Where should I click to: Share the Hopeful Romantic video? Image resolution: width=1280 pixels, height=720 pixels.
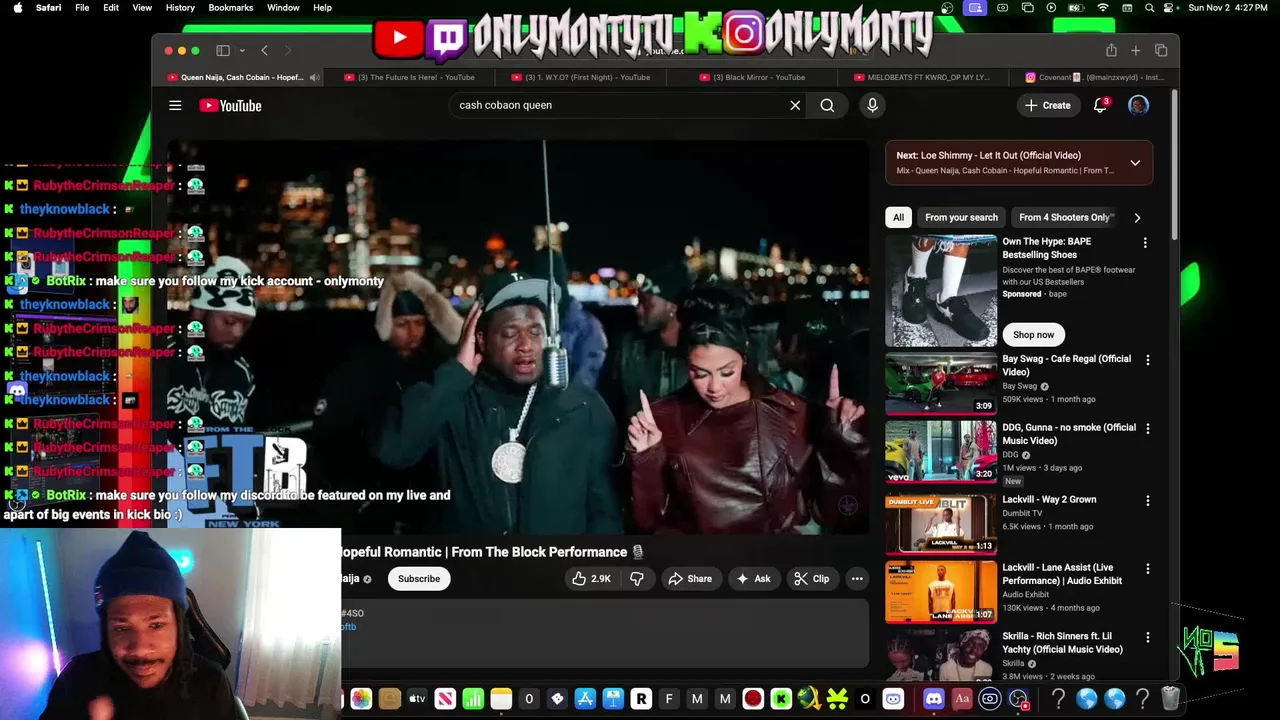(x=690, y=578)
